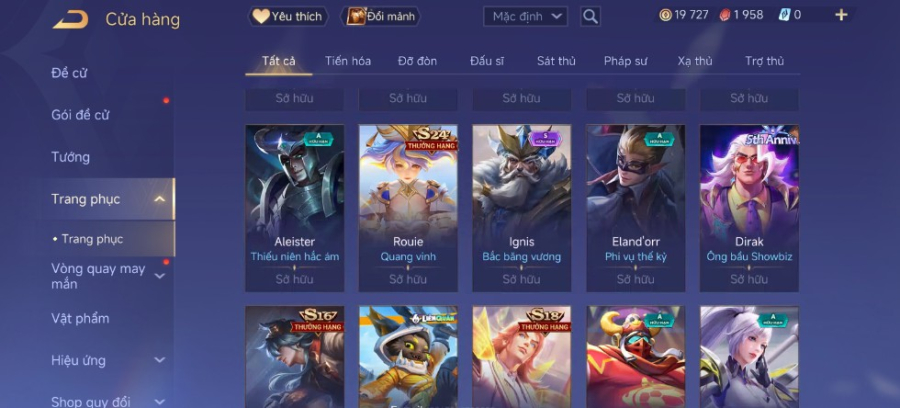Open the search magnifier icon
Screen dimensions: 900x408
(590, 17)
